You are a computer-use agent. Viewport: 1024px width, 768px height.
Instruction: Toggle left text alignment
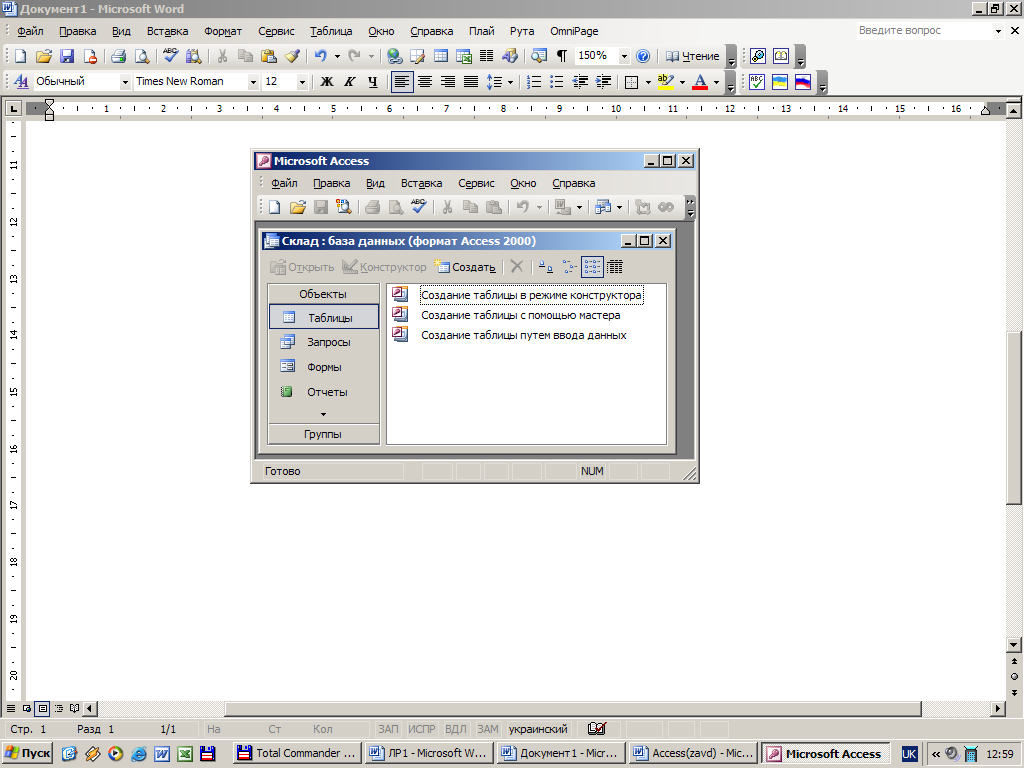pos(402,82)
